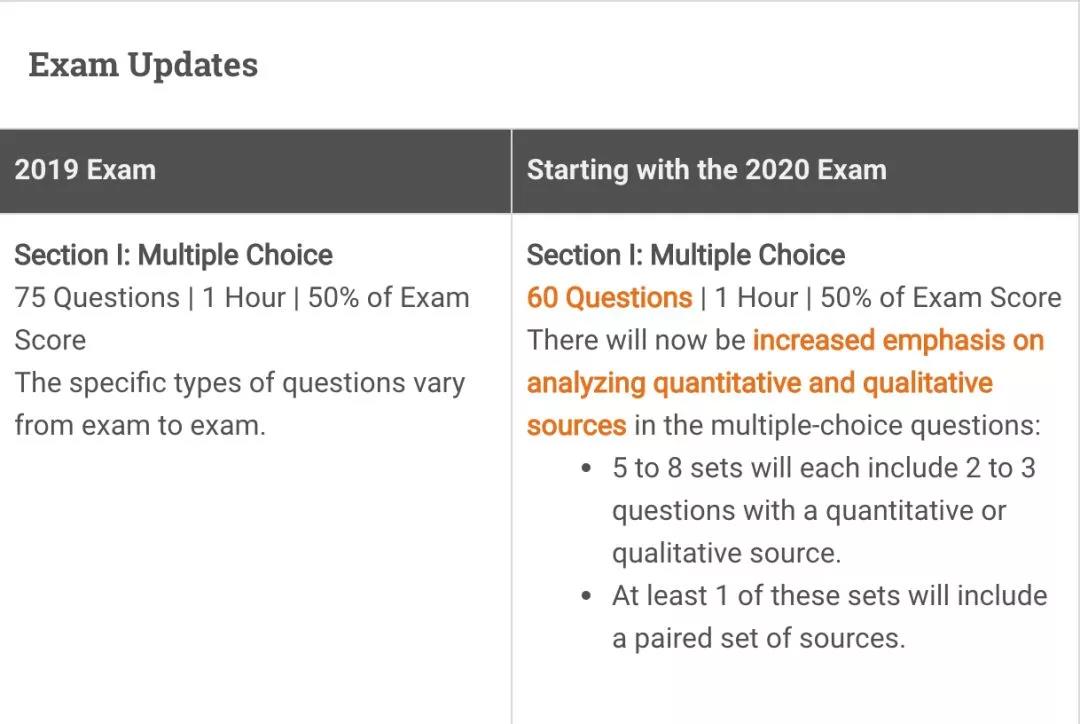This screenshot has height=724, width=1080.
Task: Click 2019 Section I: Multiple Choice heading
Action: [174, 256]
